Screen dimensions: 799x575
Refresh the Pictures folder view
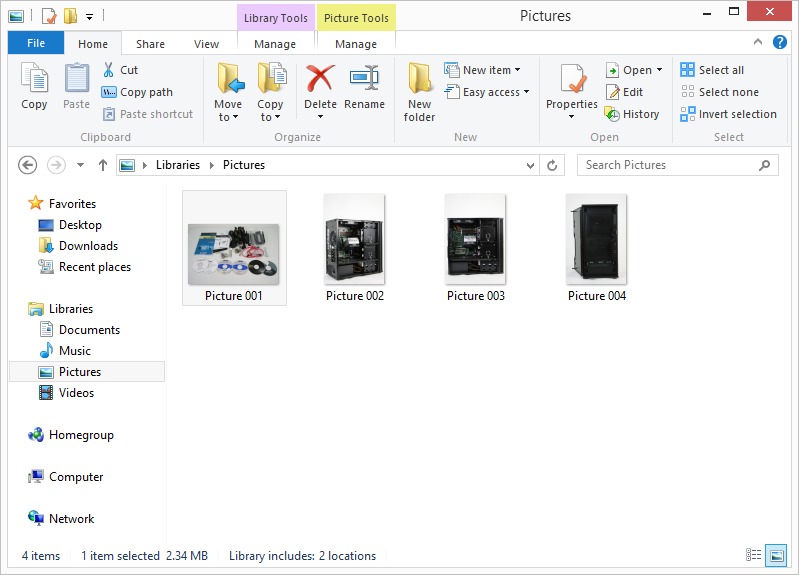pos(551,165)
